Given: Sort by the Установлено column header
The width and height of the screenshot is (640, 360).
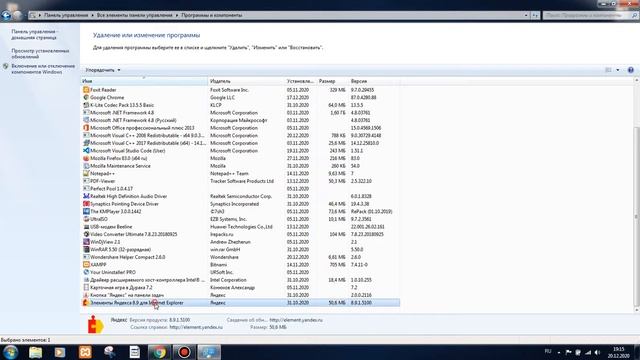Looking at the screenshot, I should tap(300, 81).
